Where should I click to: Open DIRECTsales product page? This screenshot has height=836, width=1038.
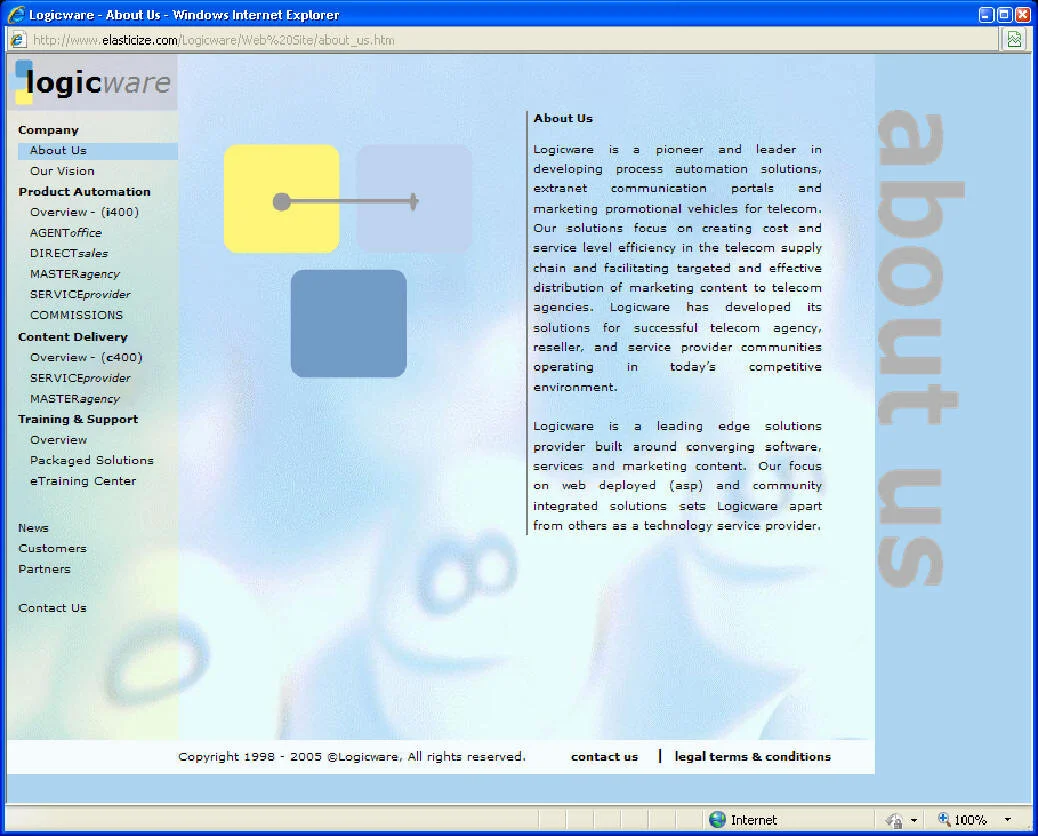click(x=69, y=253)
